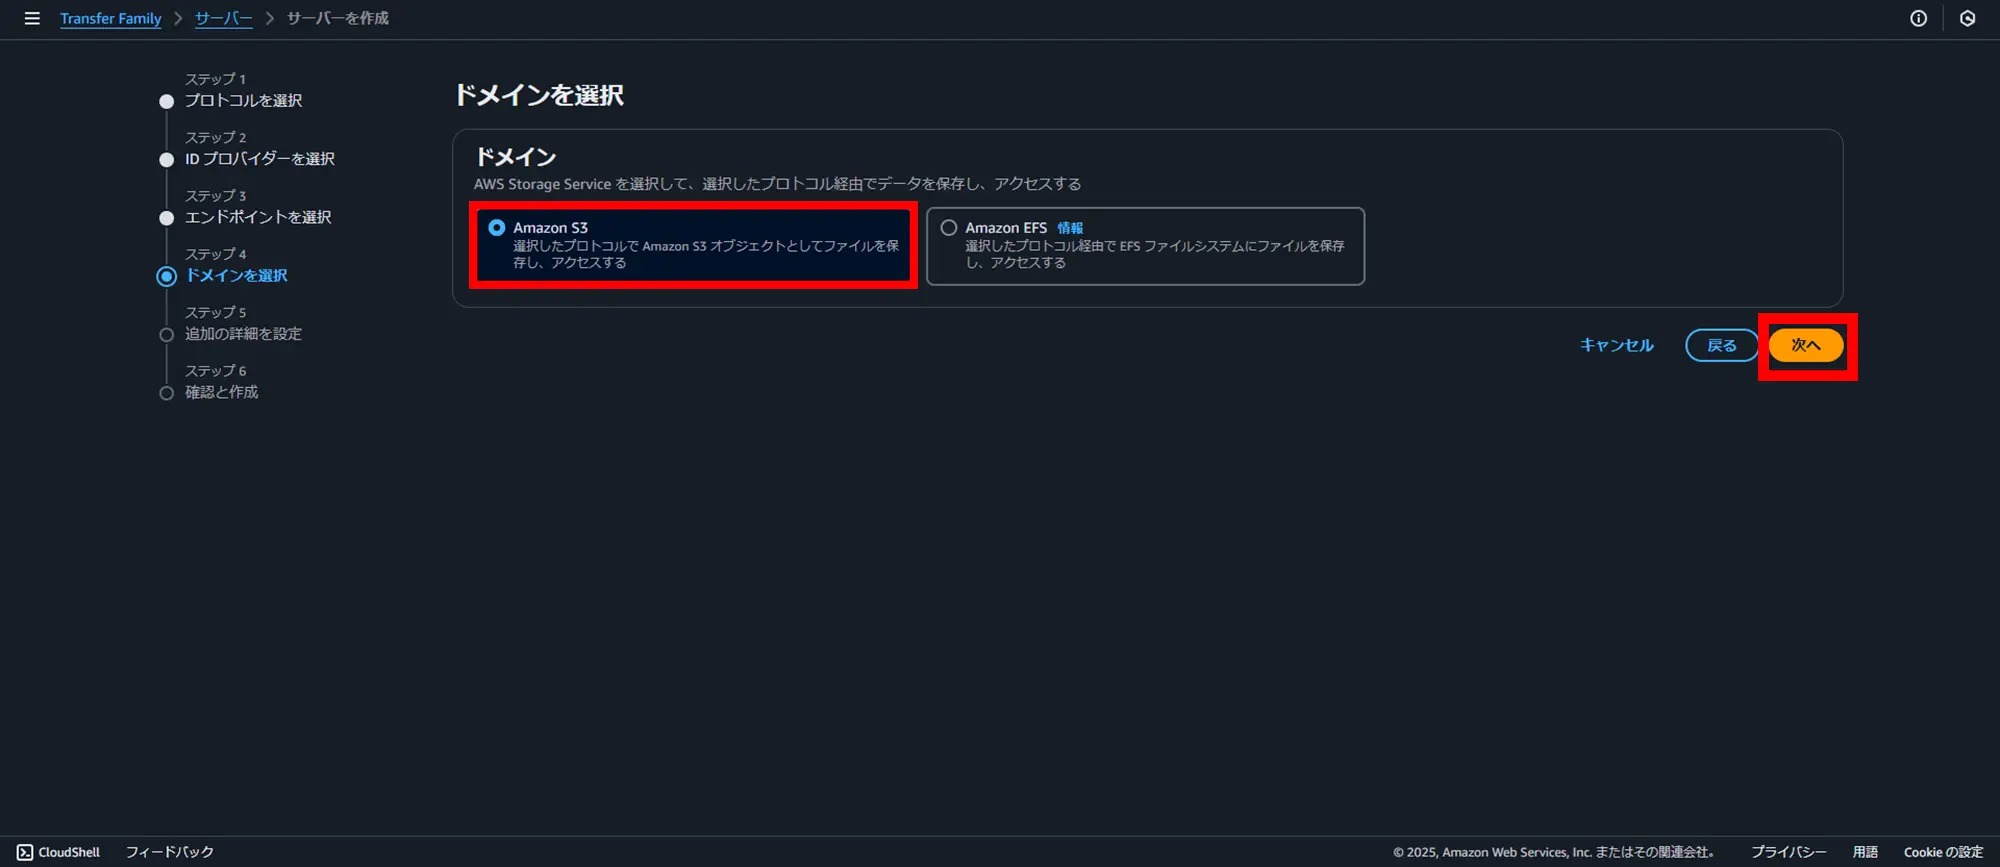Viewport: 2000px width, 867px height.
Task: Select the Amazon EFS radio button
Action: [948, 228]
